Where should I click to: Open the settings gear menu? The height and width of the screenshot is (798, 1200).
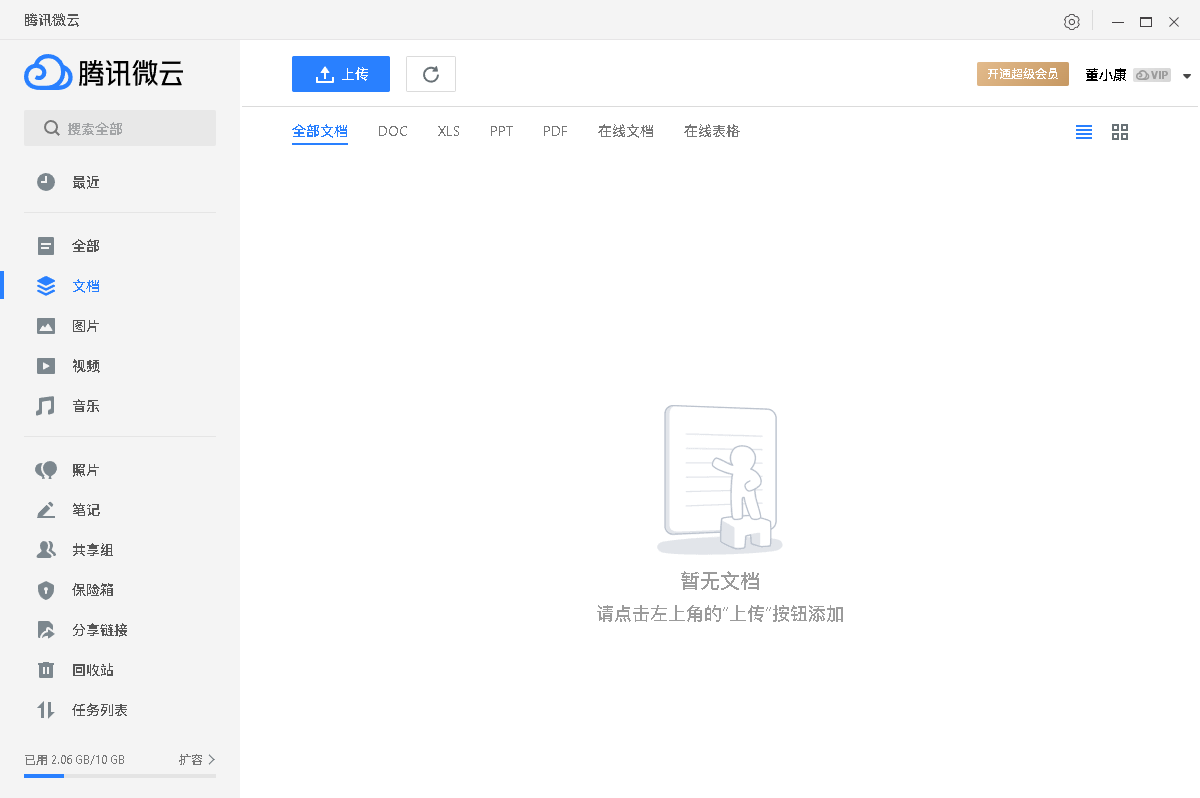pos(1071,21)
